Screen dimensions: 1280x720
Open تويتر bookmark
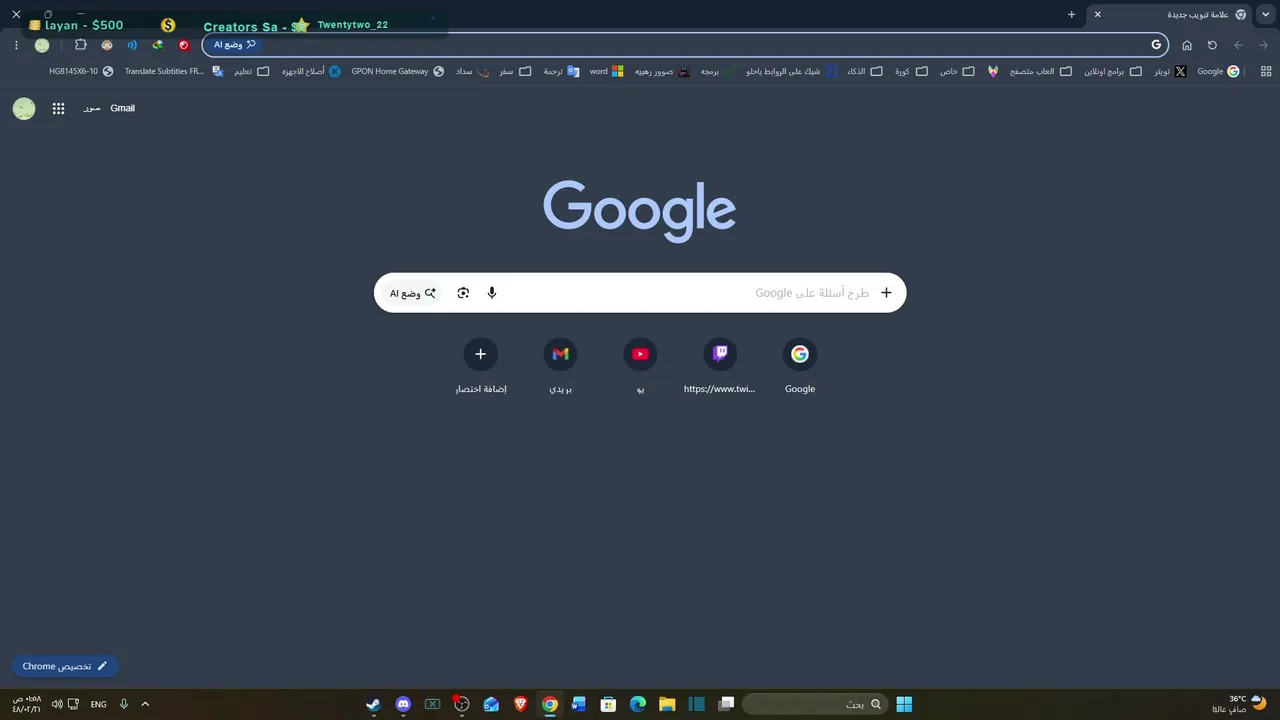pyautogui.click(x=1170, y=72)
